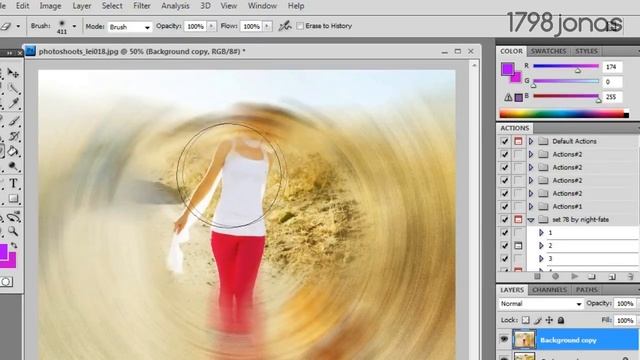Open Opacity slider arrow in options bar
Screen dimensions: 640x360
point(211,26)
